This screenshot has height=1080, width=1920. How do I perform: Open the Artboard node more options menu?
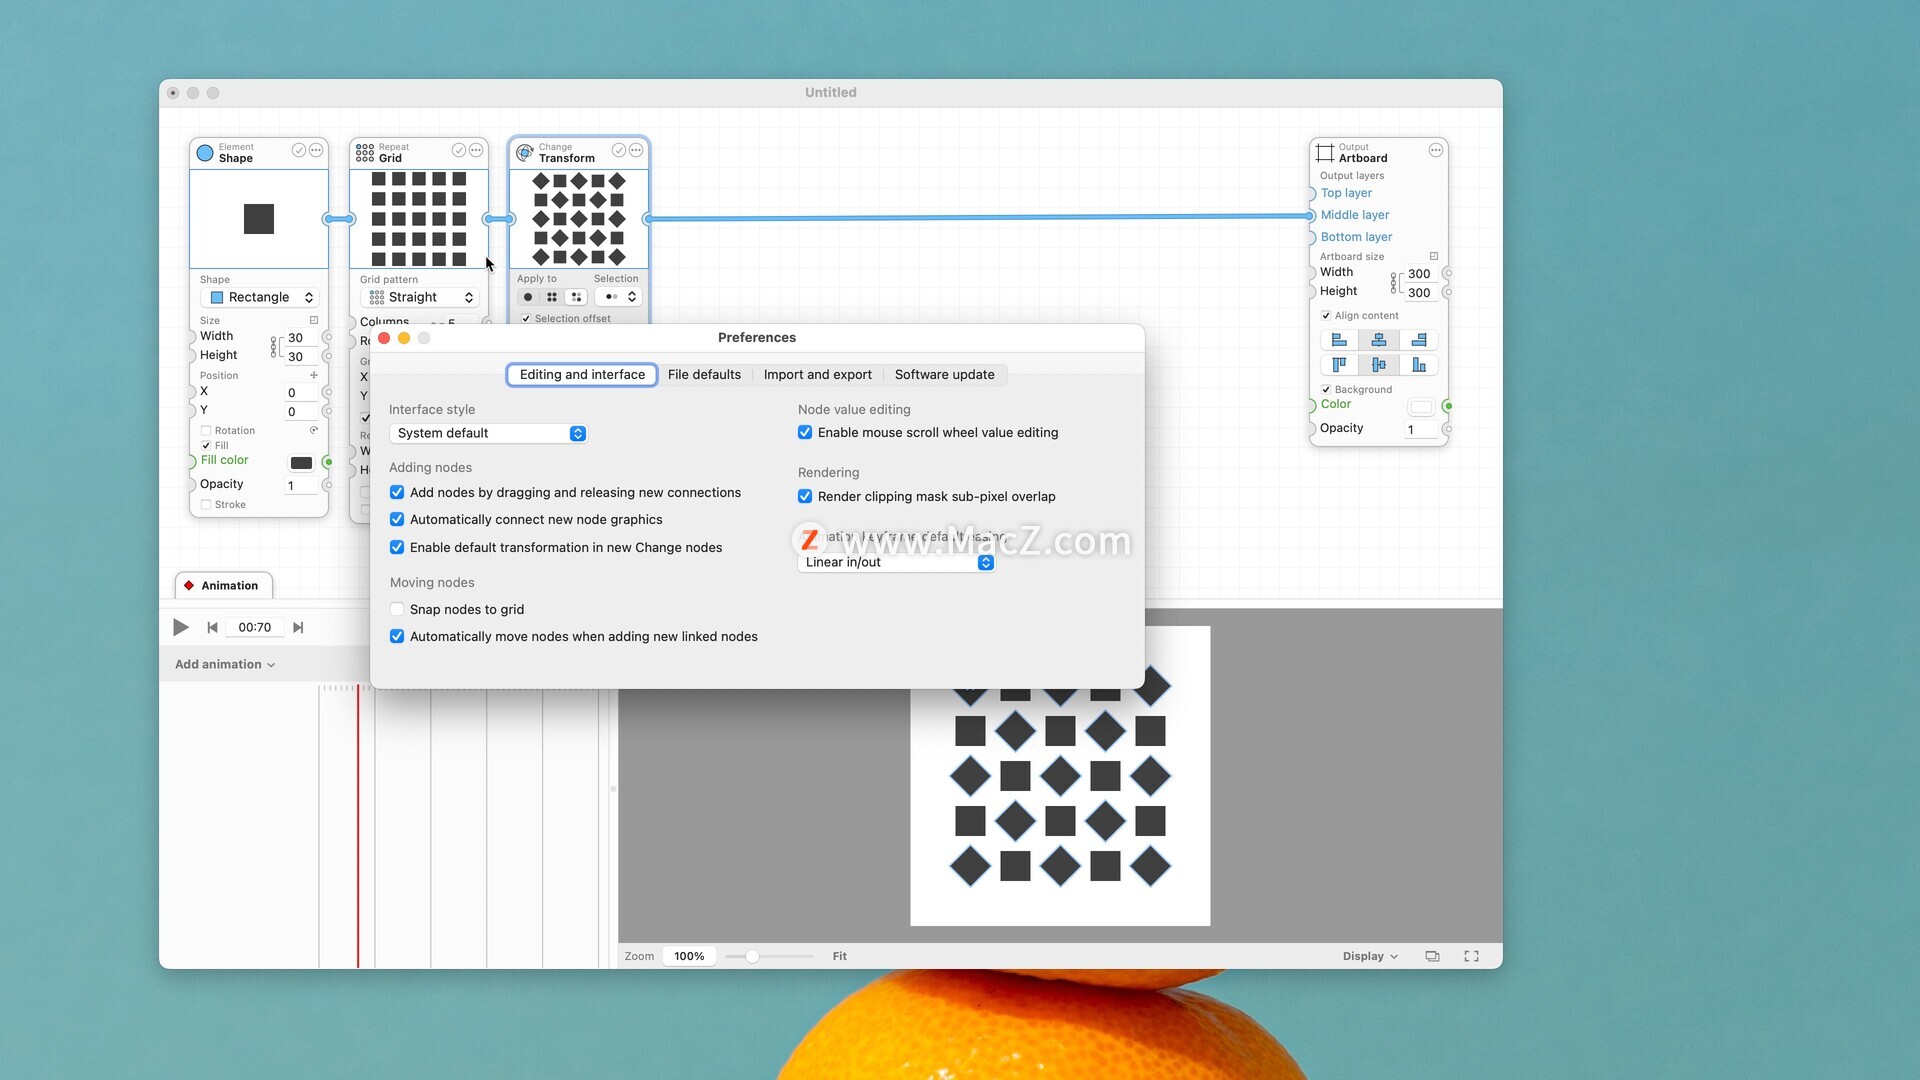1436,150
